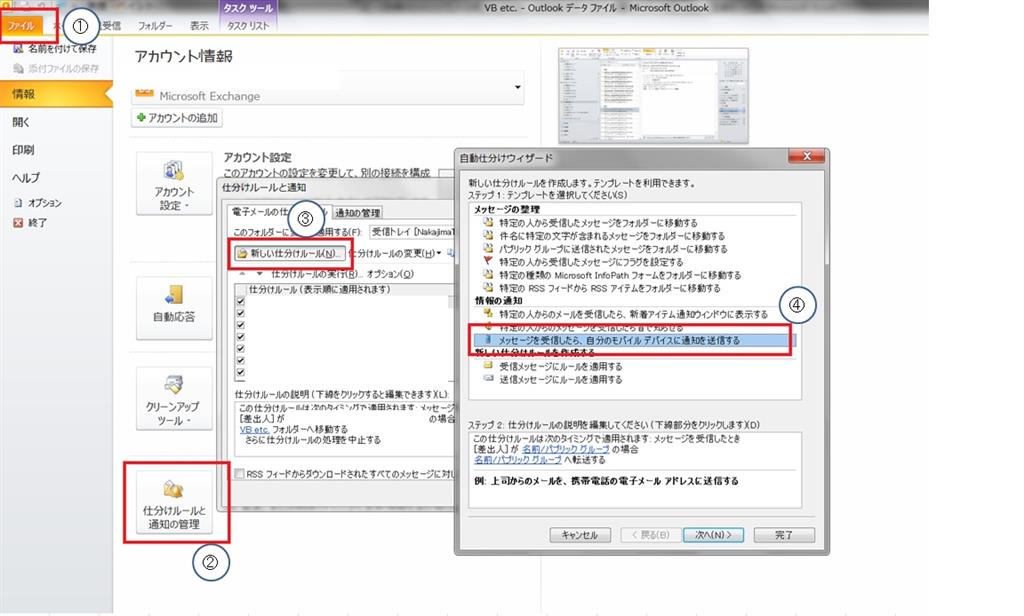Click the Outlook window preview thumbnail
The width and height of the screenshot is (1024, 616).
(653, 95)
